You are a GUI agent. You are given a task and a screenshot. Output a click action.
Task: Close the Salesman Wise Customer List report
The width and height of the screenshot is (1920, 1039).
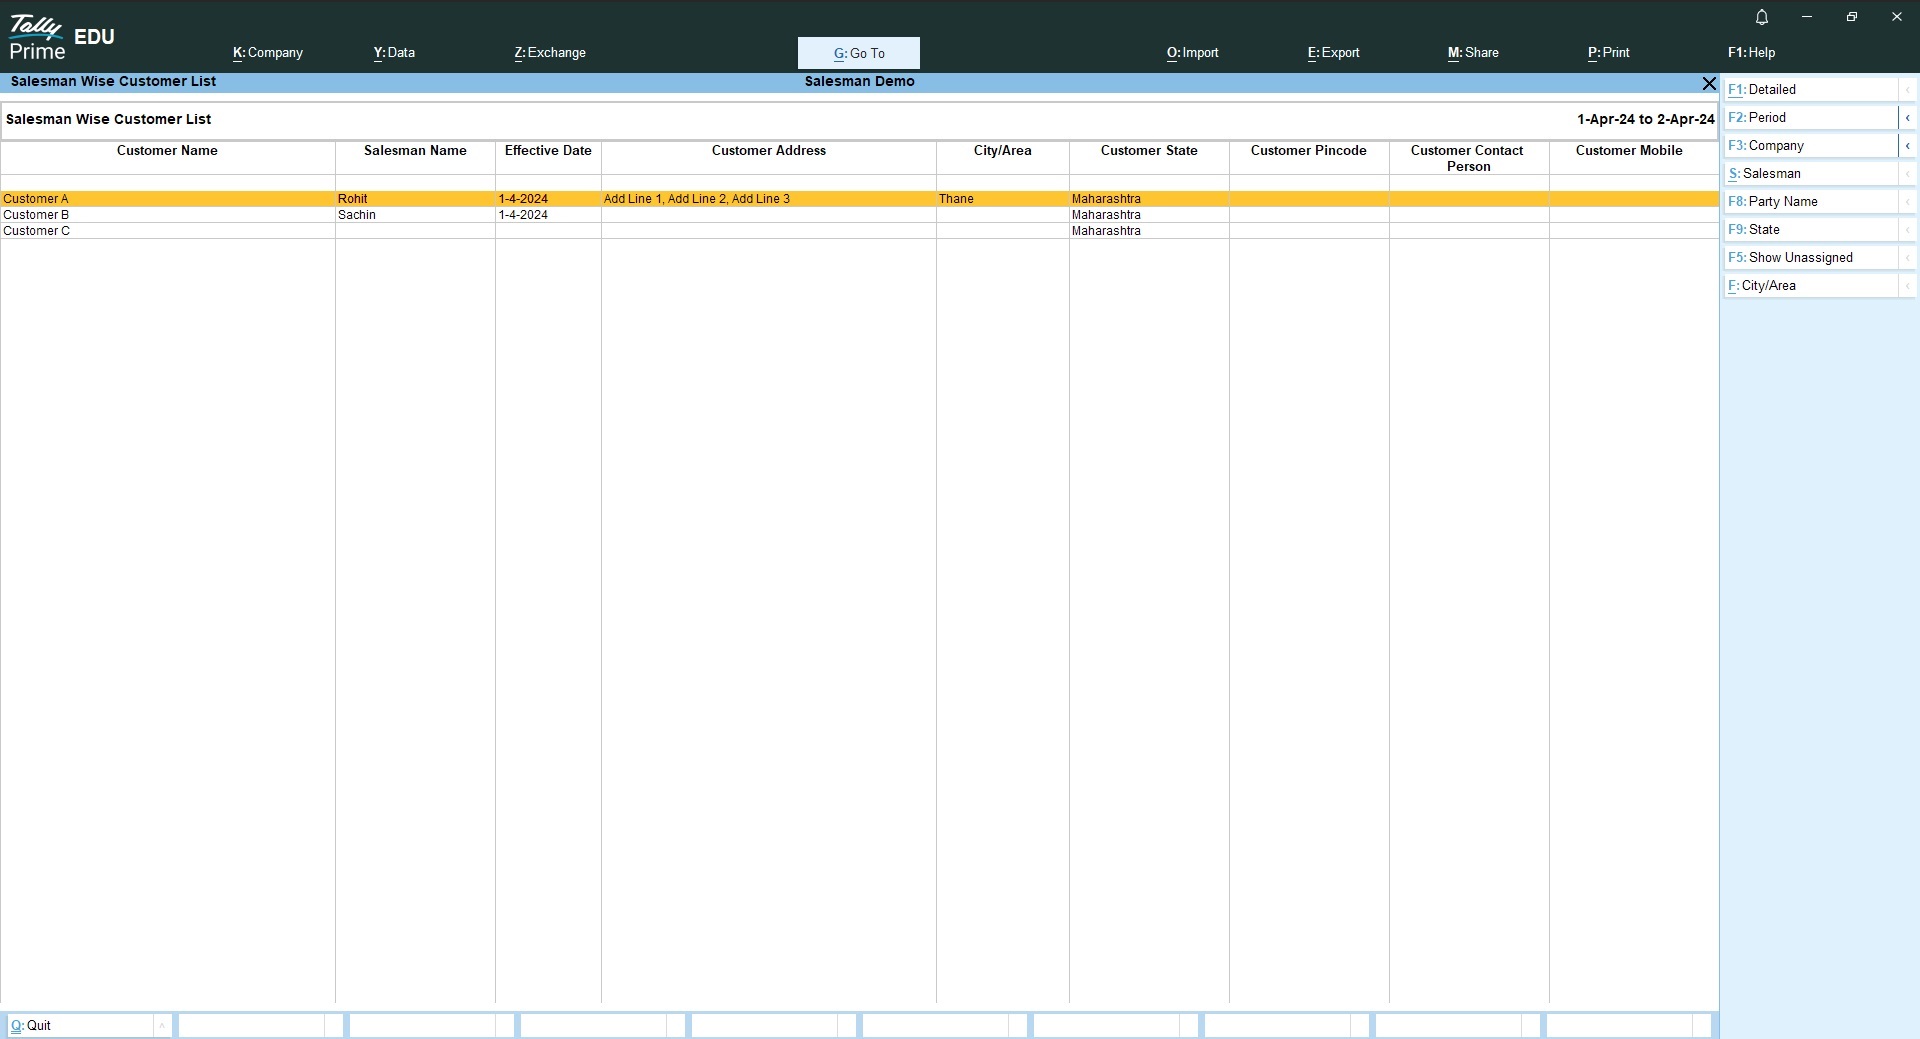point(1708,83)
